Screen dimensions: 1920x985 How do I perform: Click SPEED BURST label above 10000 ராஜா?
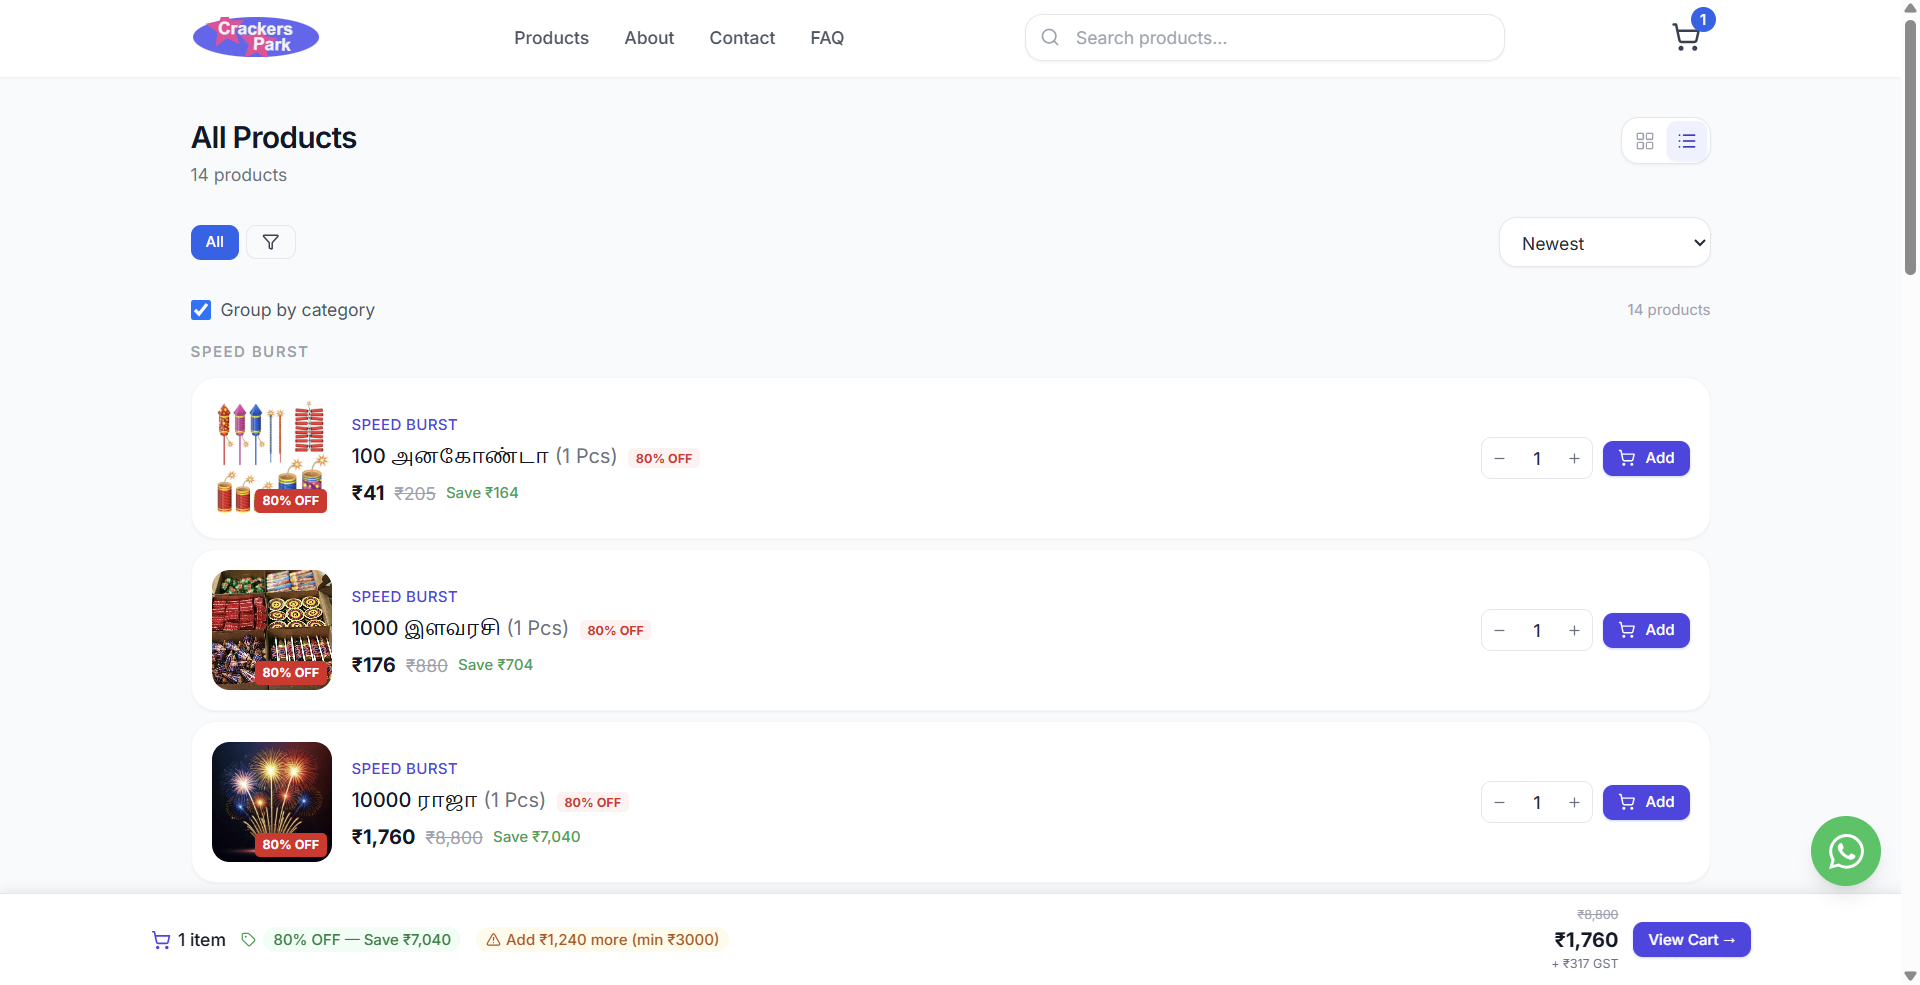click(x=404, y=769)
